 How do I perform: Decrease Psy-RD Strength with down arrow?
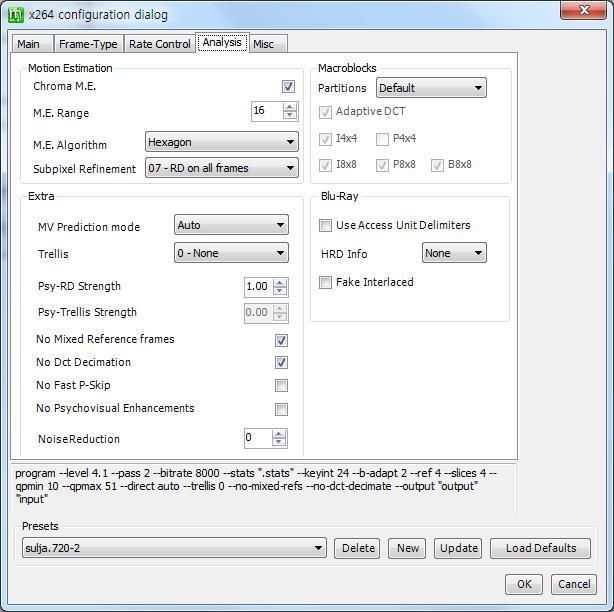pyautogui.click(x=280, y=291)
